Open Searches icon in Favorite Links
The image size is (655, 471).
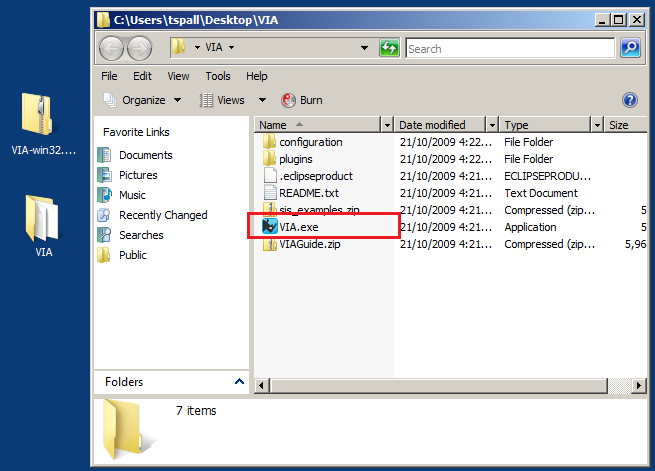104,235
